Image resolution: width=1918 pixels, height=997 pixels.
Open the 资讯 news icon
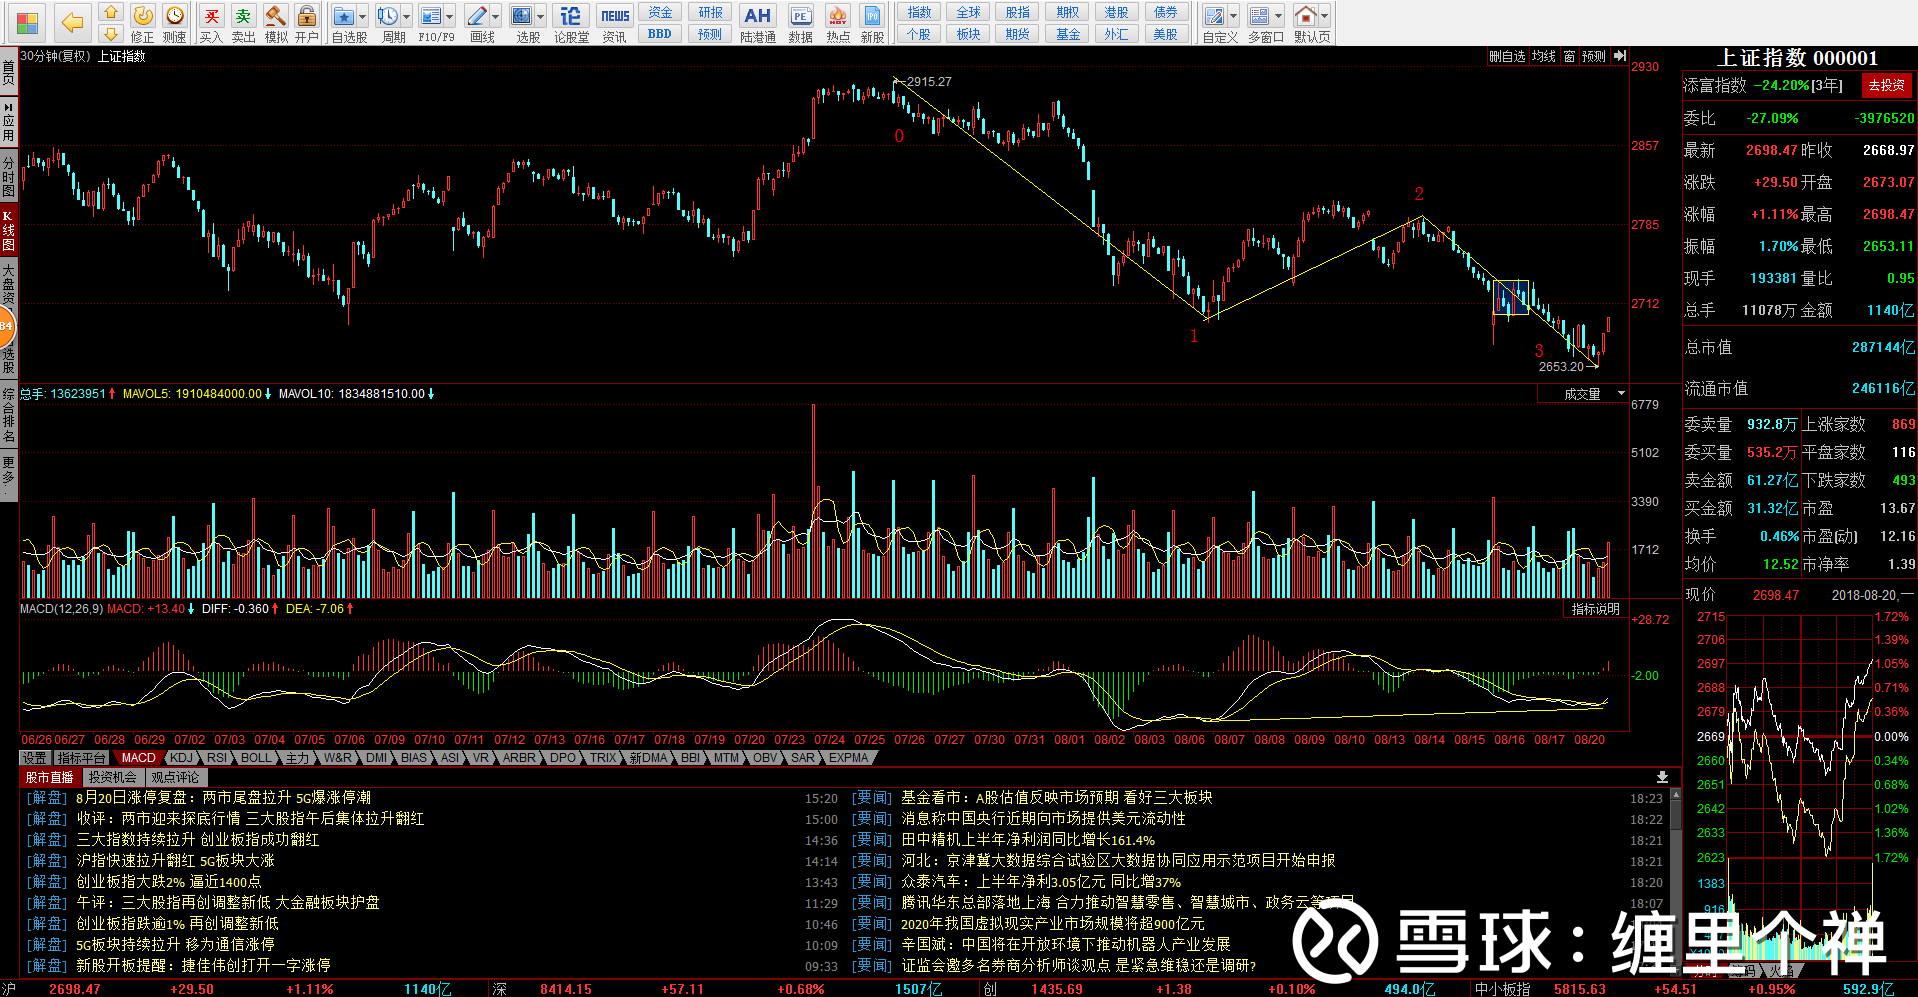(x=615, y=16)
